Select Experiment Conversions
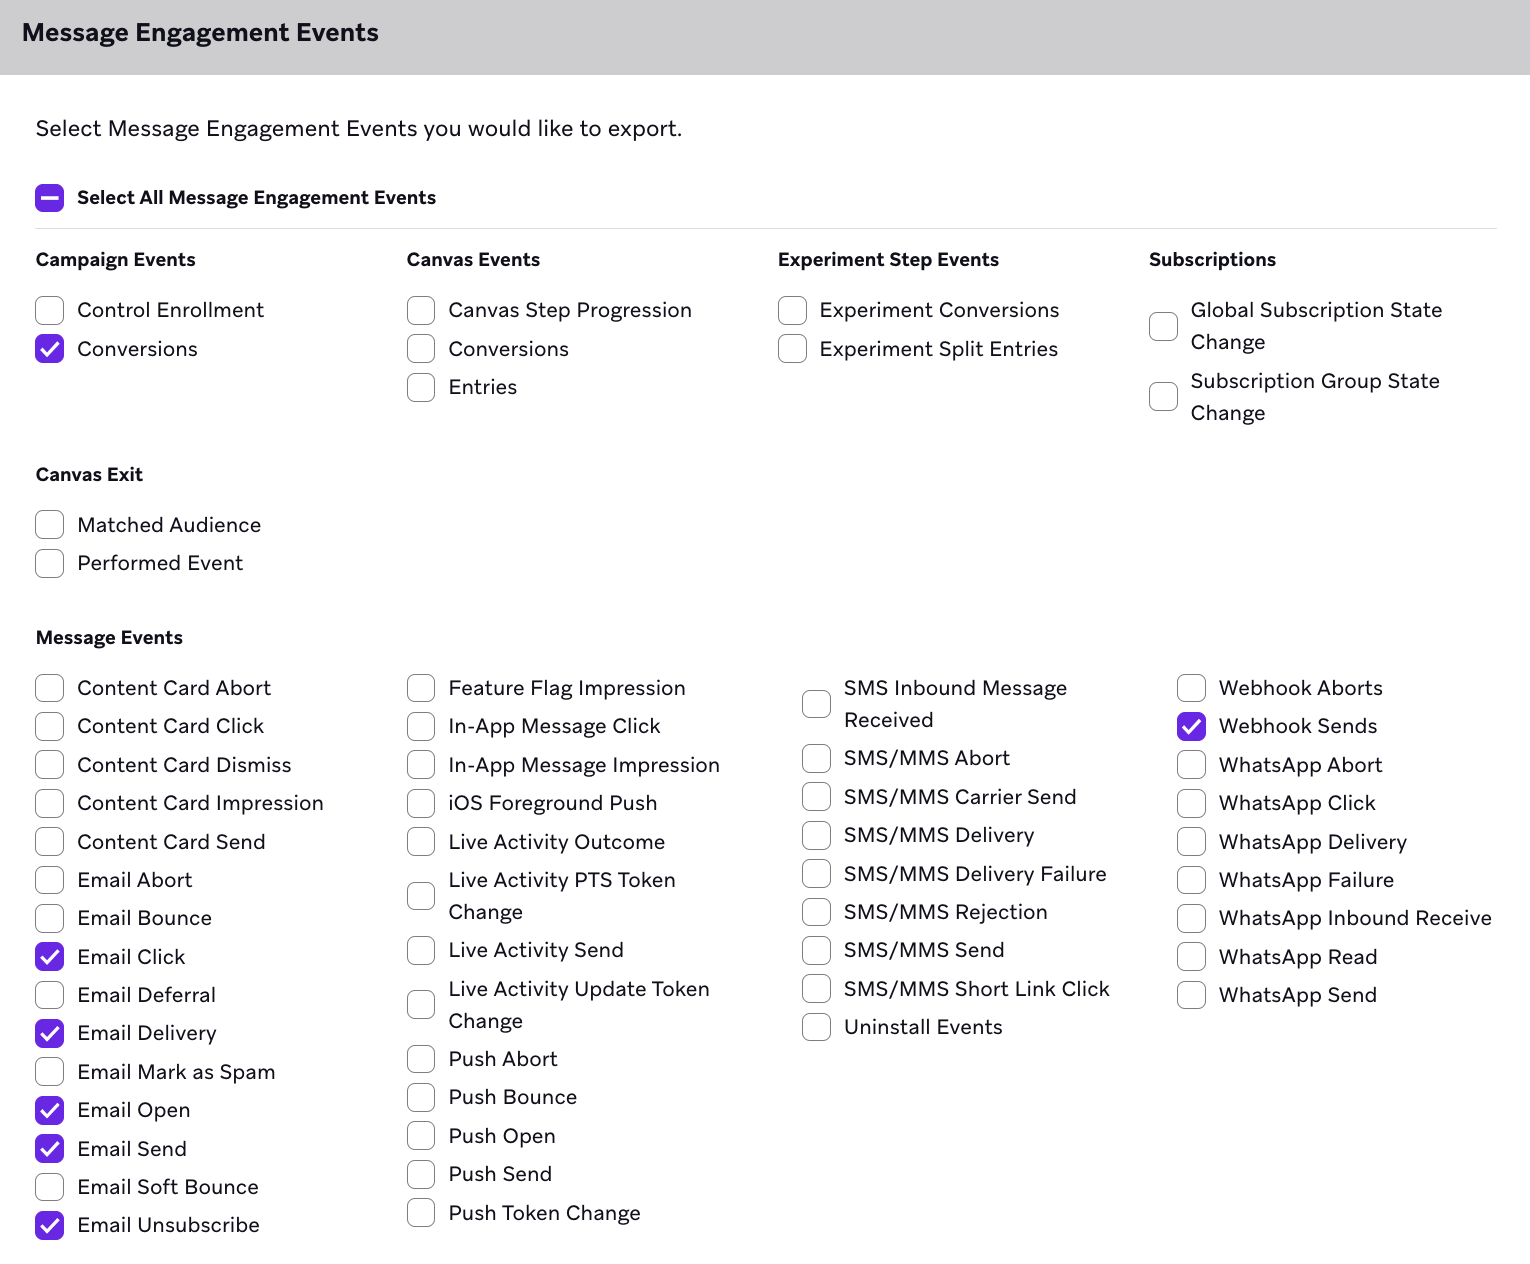The width and height of the screenshot is (1530, 1264). pyautogui.click(x=791, y=310)
